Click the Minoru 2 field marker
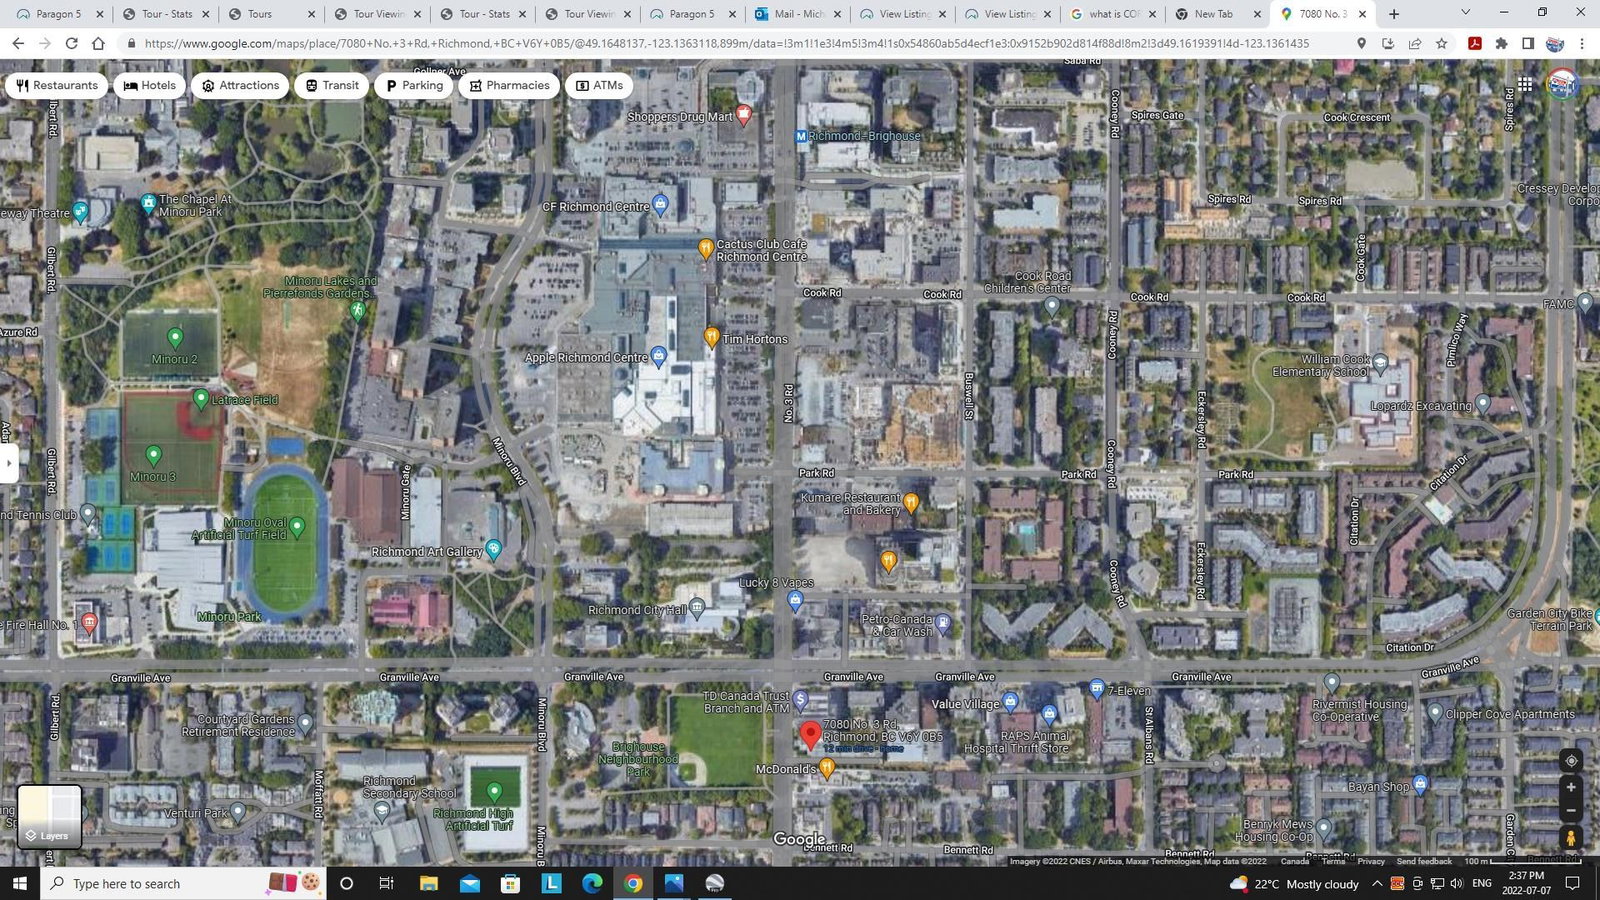 tap(175, 338)
